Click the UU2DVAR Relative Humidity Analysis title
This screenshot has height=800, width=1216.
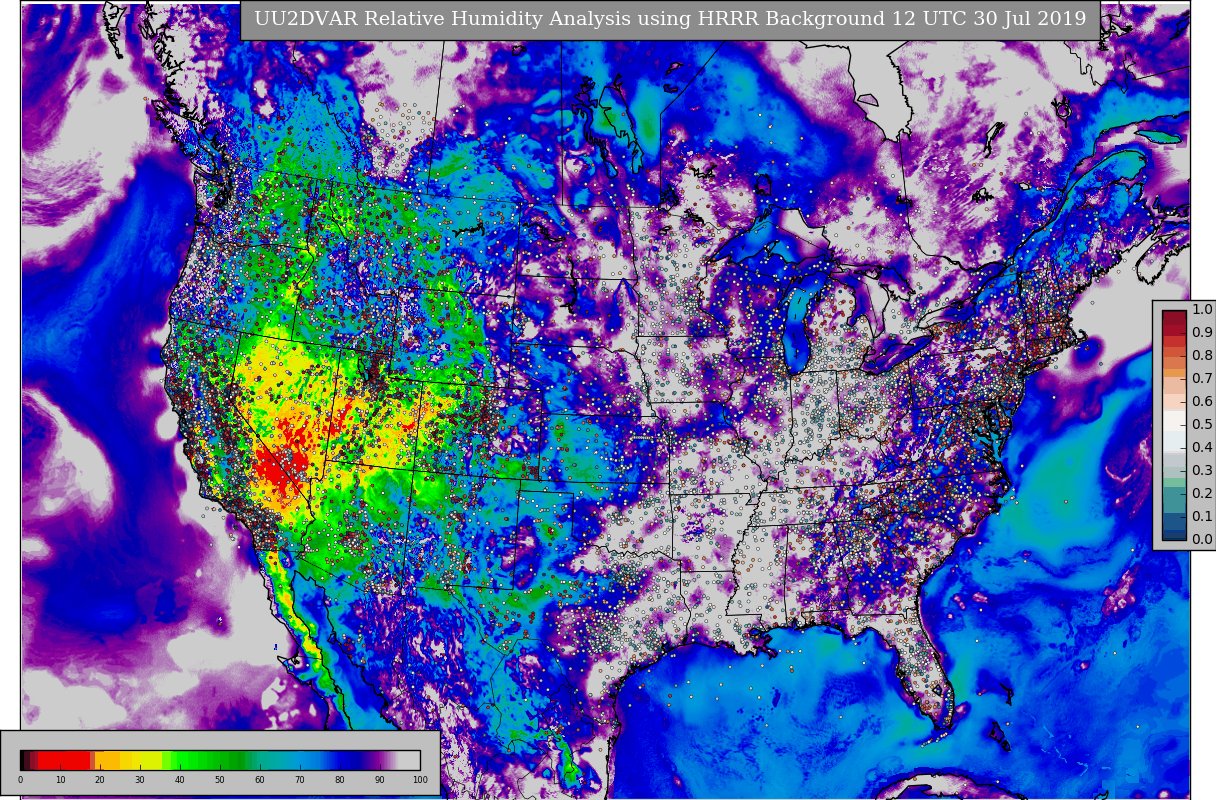point(670,19)
